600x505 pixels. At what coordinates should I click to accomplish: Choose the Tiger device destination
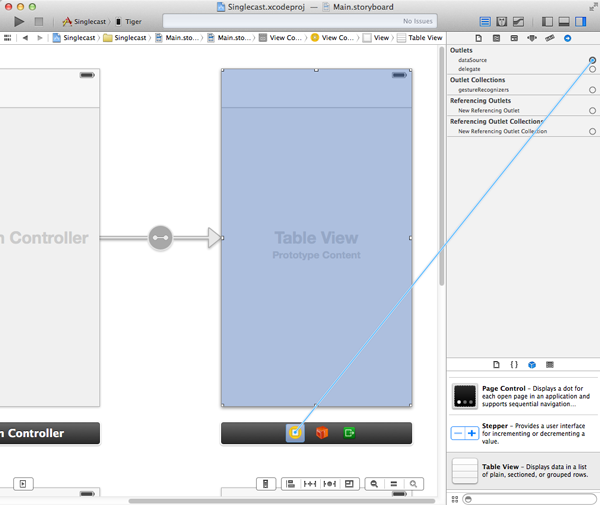tap(129, 22)
